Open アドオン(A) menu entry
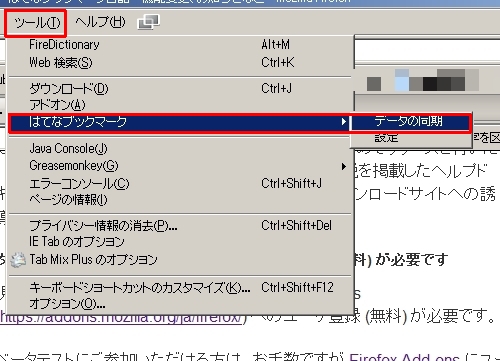 (180, 105)
